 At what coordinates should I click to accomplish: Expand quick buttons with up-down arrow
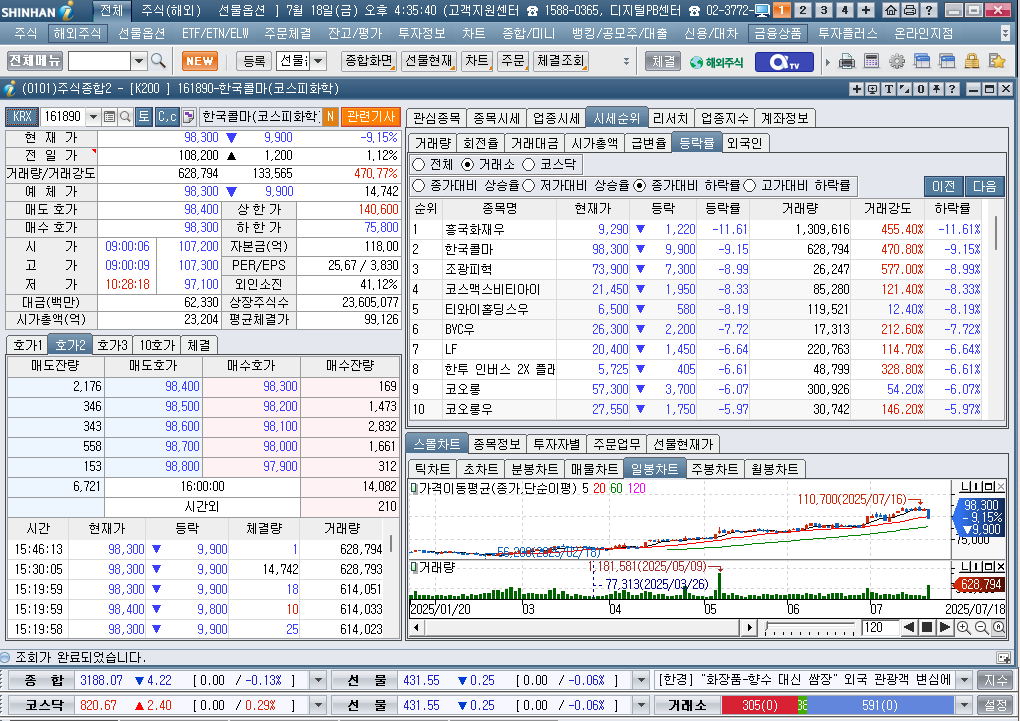click(x=626, y=61)
